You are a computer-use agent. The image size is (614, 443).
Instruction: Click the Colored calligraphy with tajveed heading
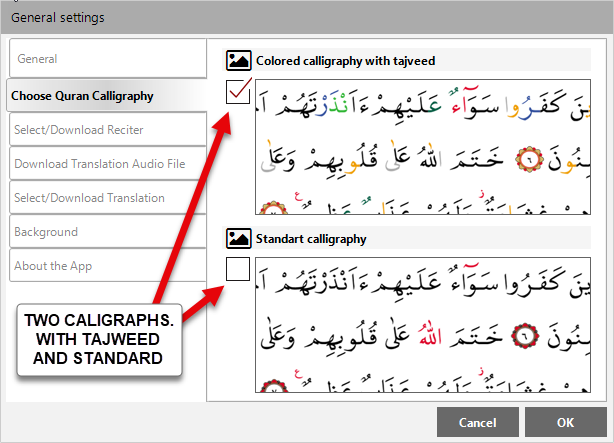[x=345, y=61]
